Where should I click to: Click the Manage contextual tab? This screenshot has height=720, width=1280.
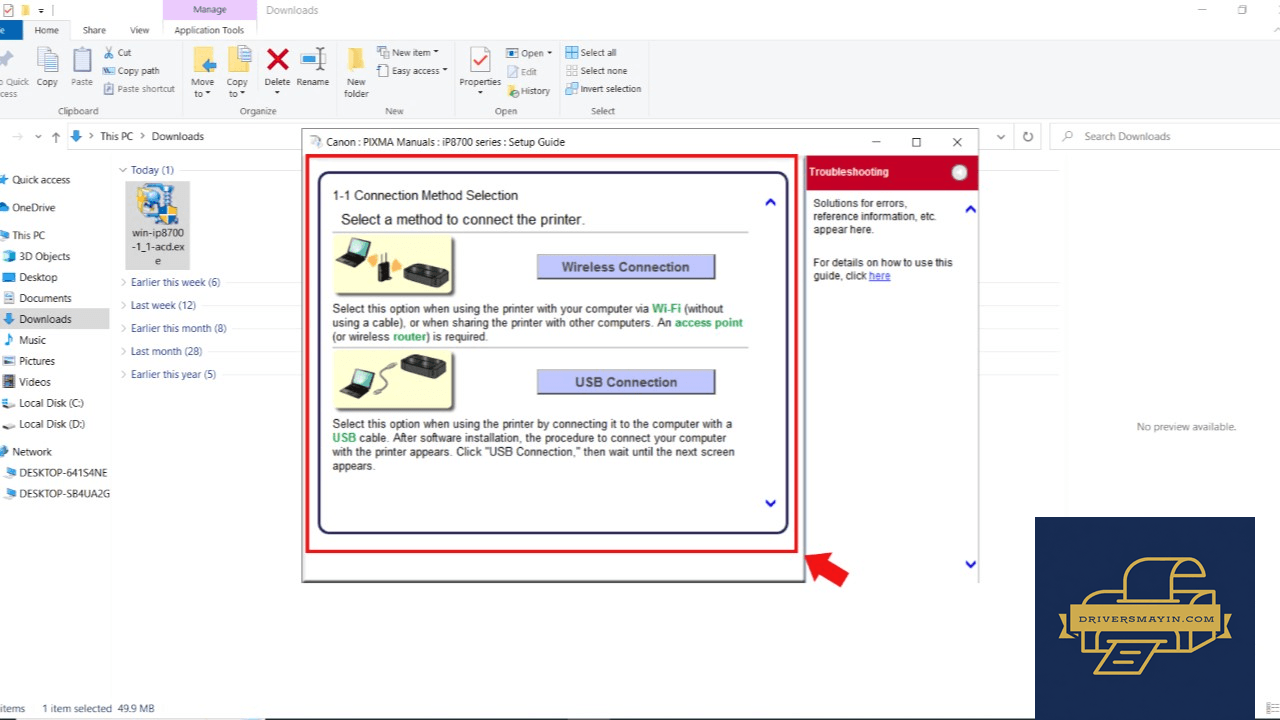[x=209, y=10]
